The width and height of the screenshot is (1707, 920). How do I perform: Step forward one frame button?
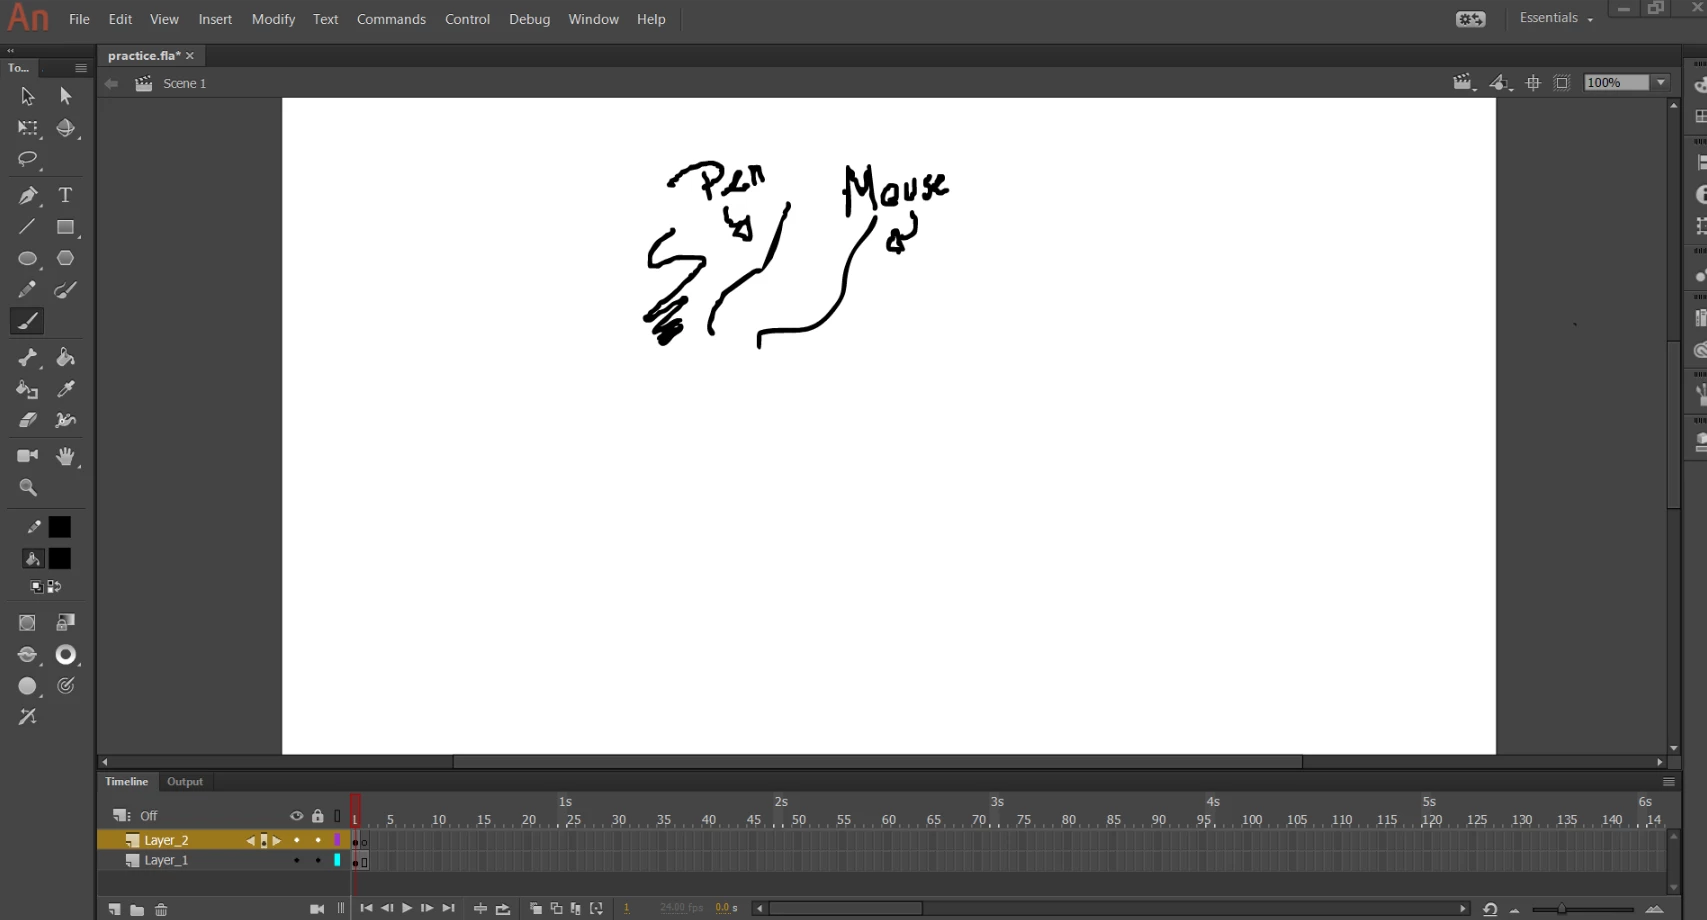[427, 908]
